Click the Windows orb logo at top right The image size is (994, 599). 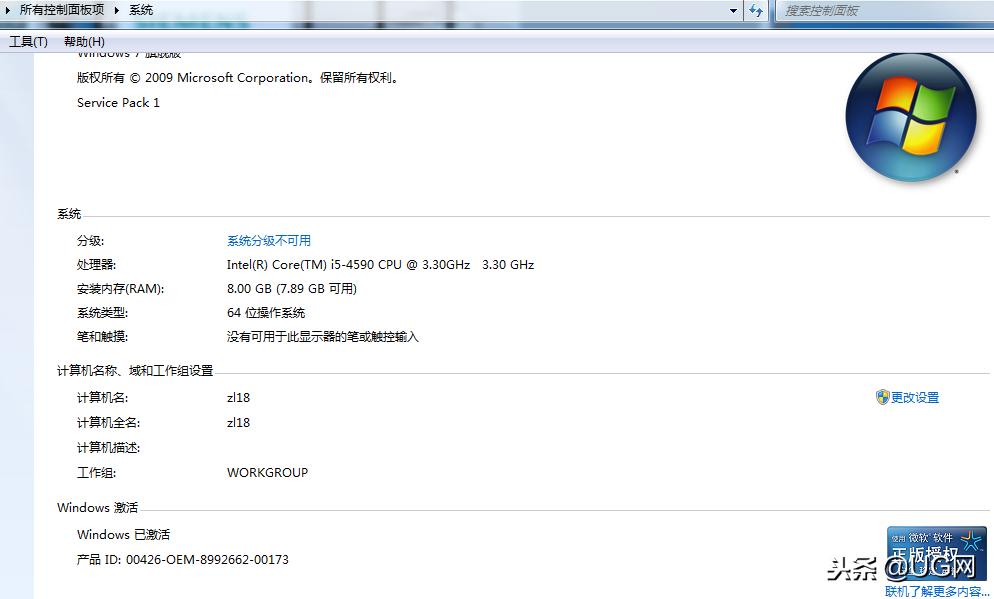(x=910, y=117)
